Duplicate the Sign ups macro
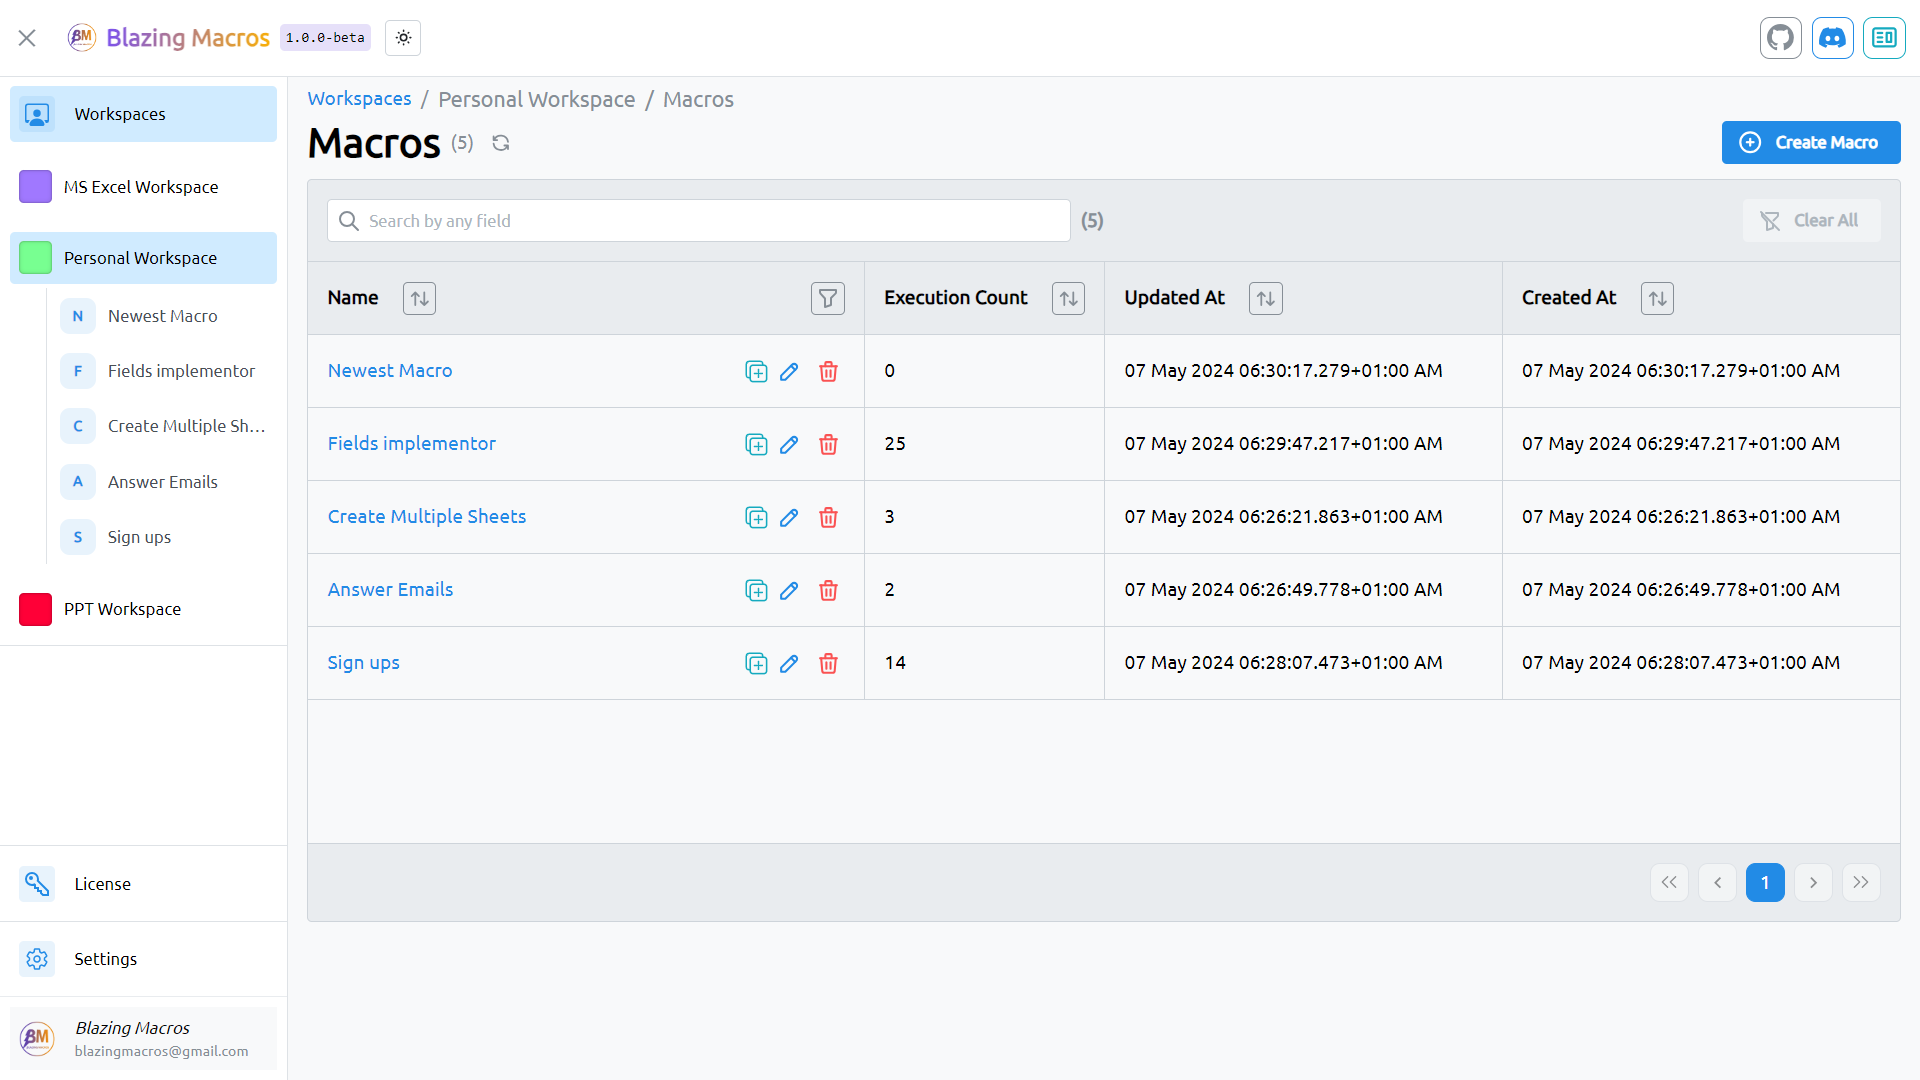1920x1080 pixels. tap(756, 663)
